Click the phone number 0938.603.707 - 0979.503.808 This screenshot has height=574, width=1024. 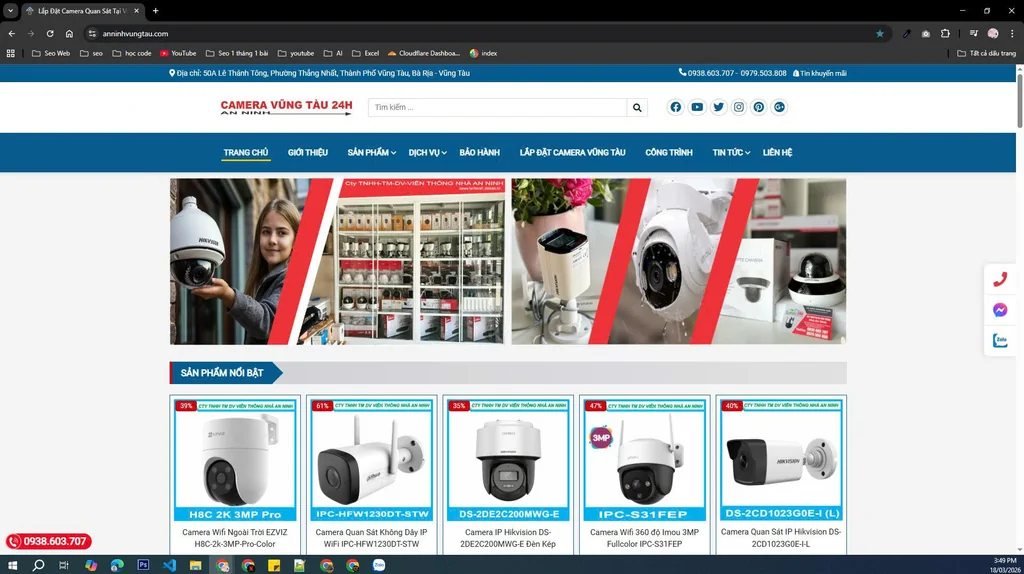732,73
